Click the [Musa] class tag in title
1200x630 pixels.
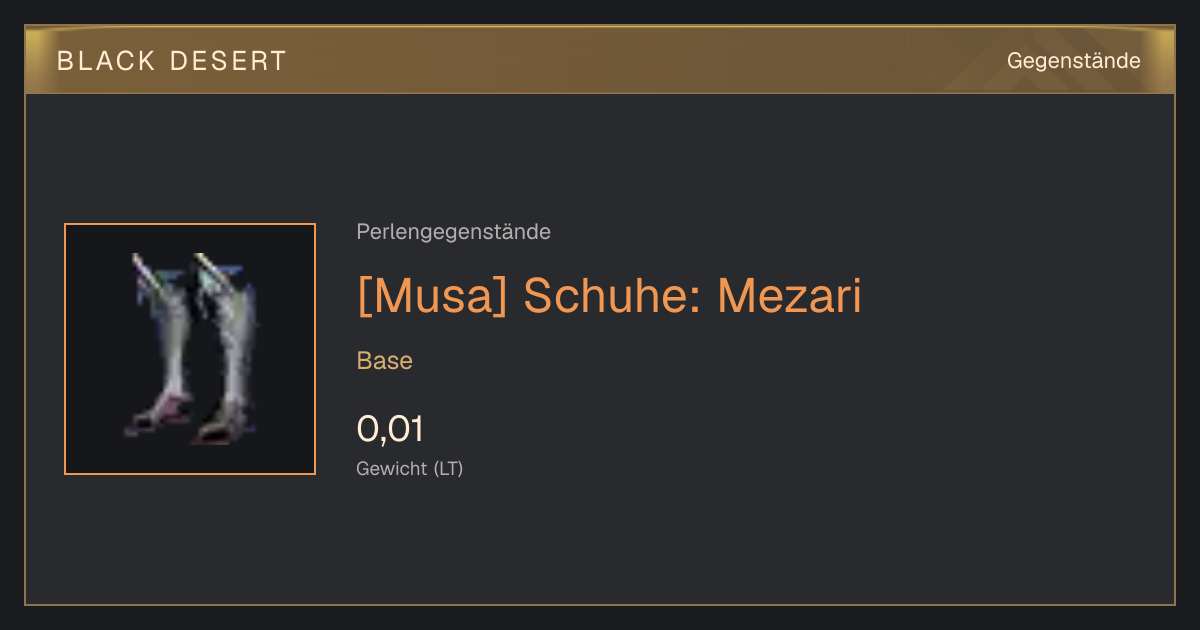pos(432,296)
